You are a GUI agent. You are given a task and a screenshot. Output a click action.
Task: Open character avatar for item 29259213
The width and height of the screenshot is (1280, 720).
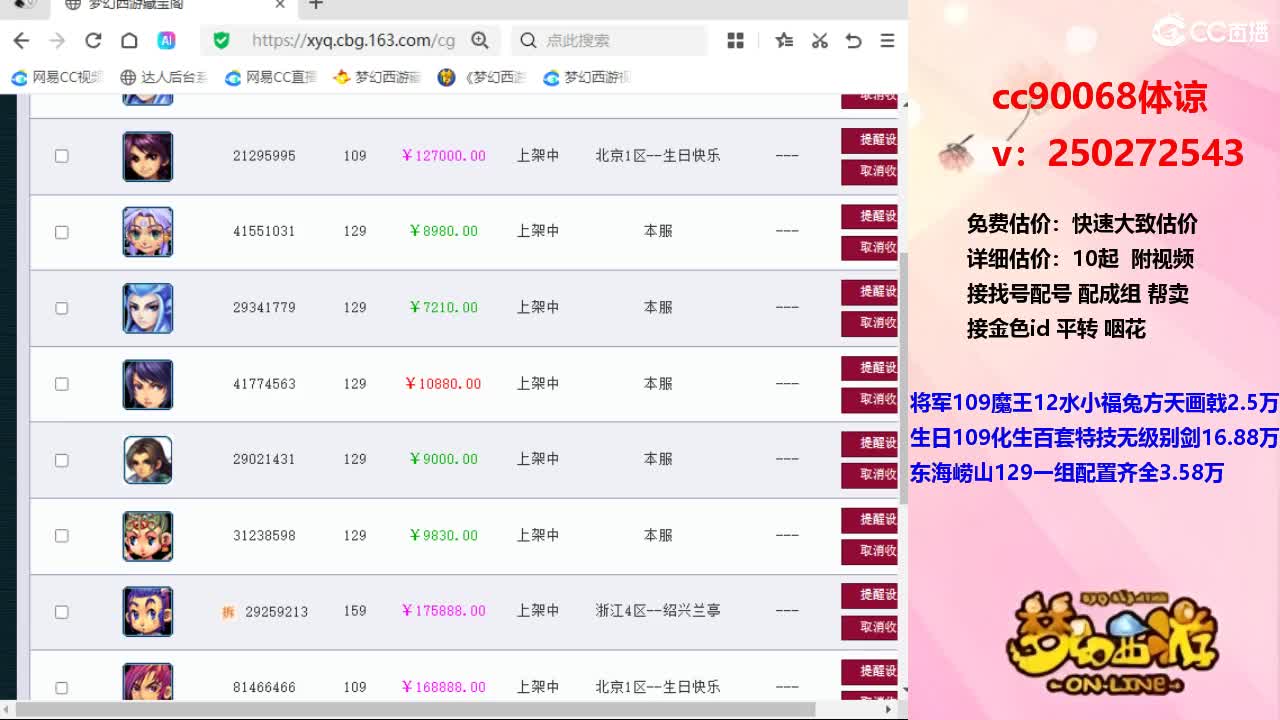[x=148, y=611]
